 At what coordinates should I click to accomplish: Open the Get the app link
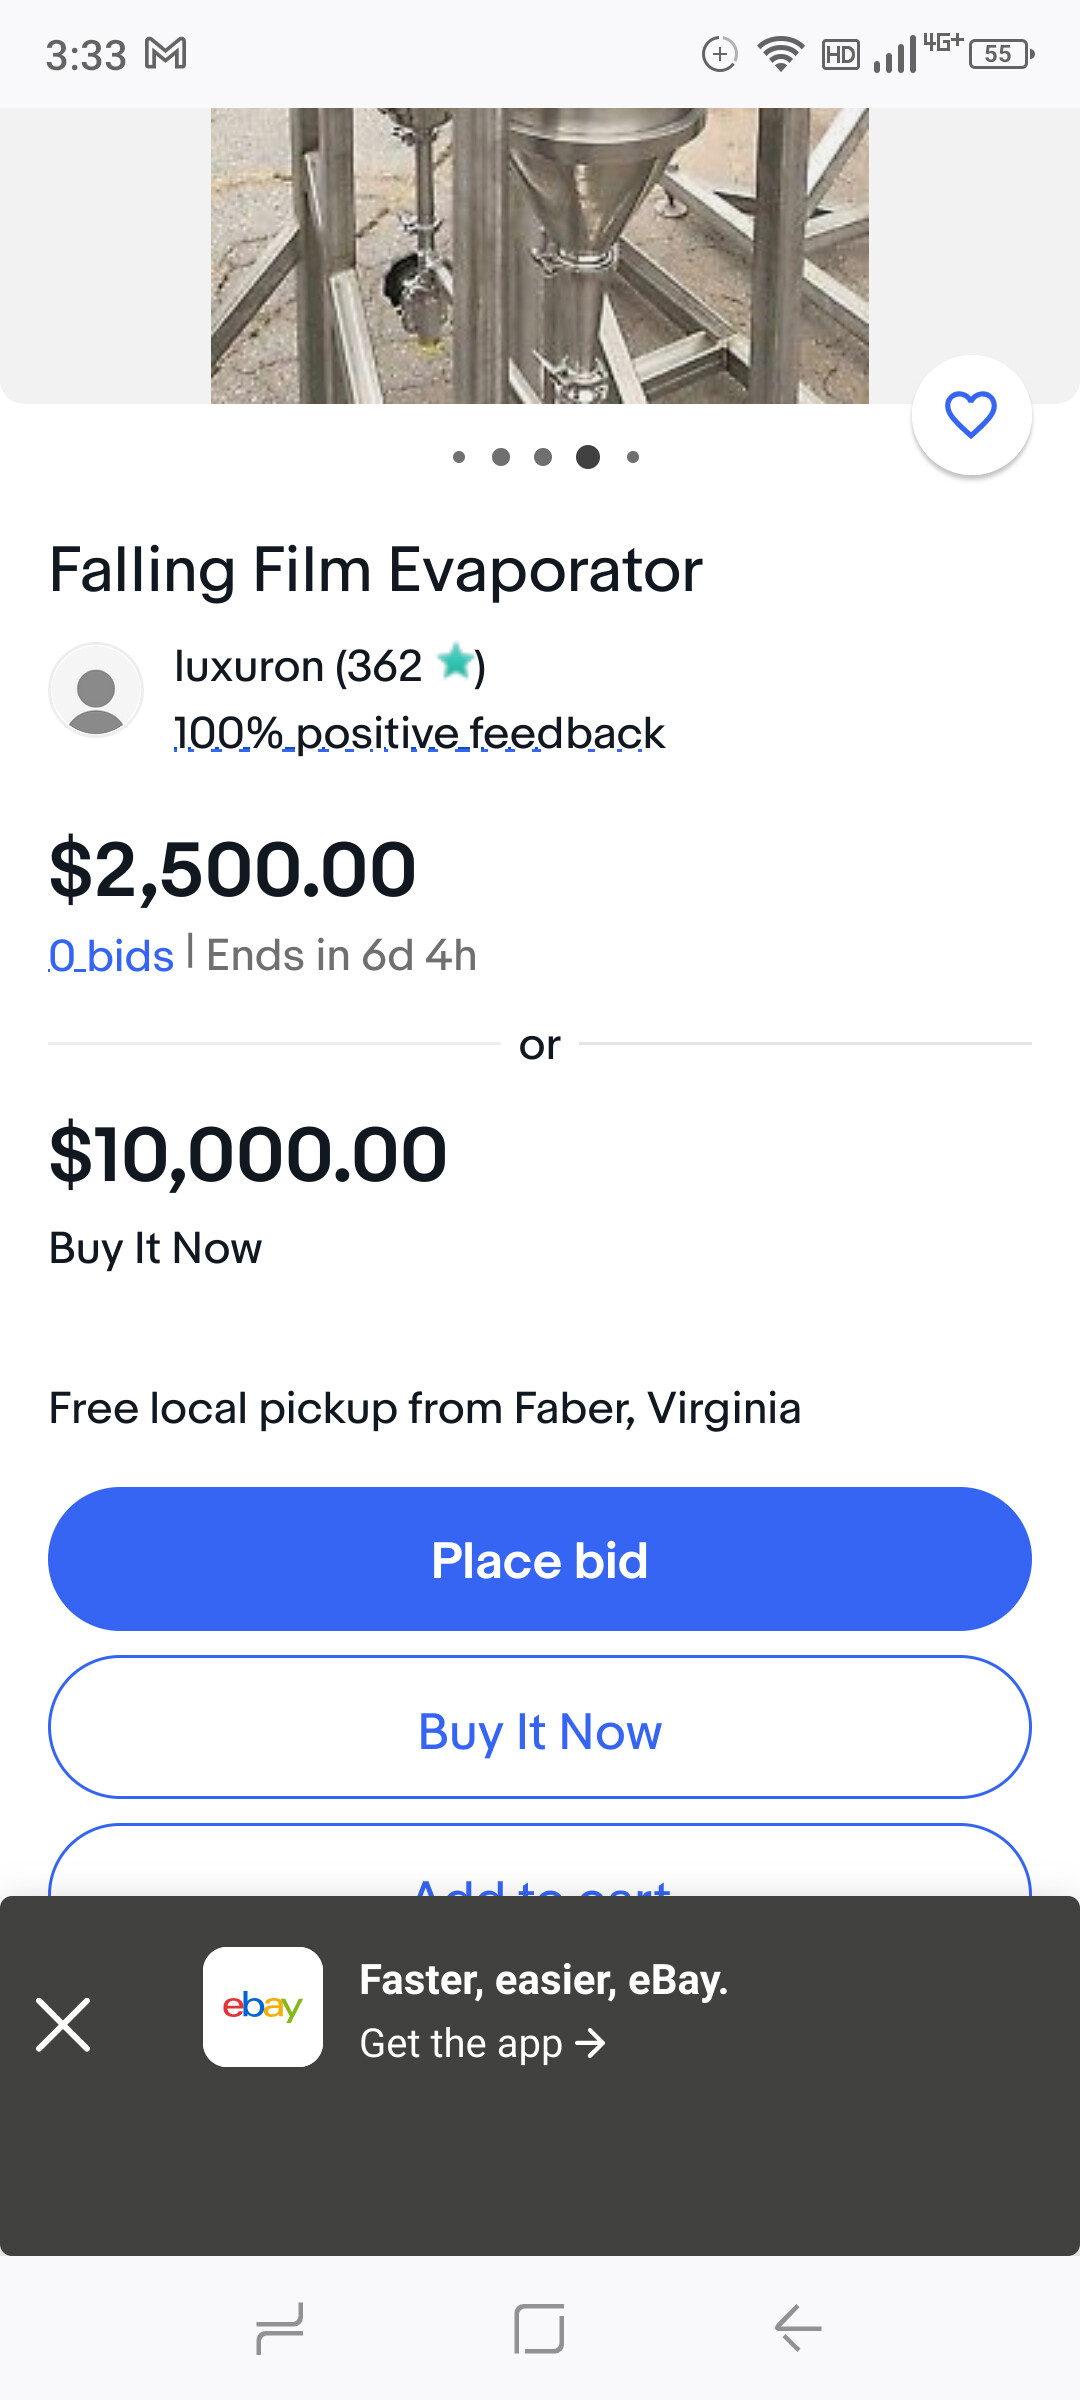click(x=483, y=2044)
